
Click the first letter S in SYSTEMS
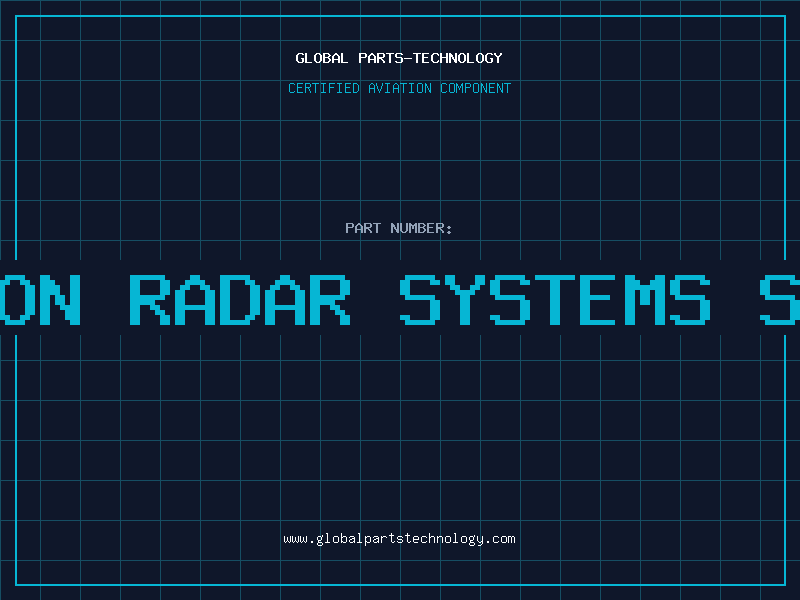click(420, 300)
